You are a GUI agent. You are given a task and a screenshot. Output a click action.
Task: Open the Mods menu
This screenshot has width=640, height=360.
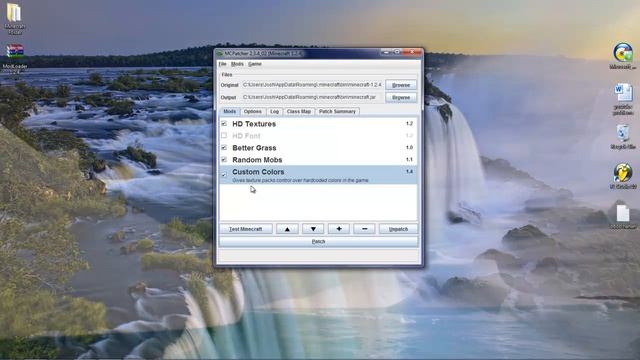(x=237, y=64)
